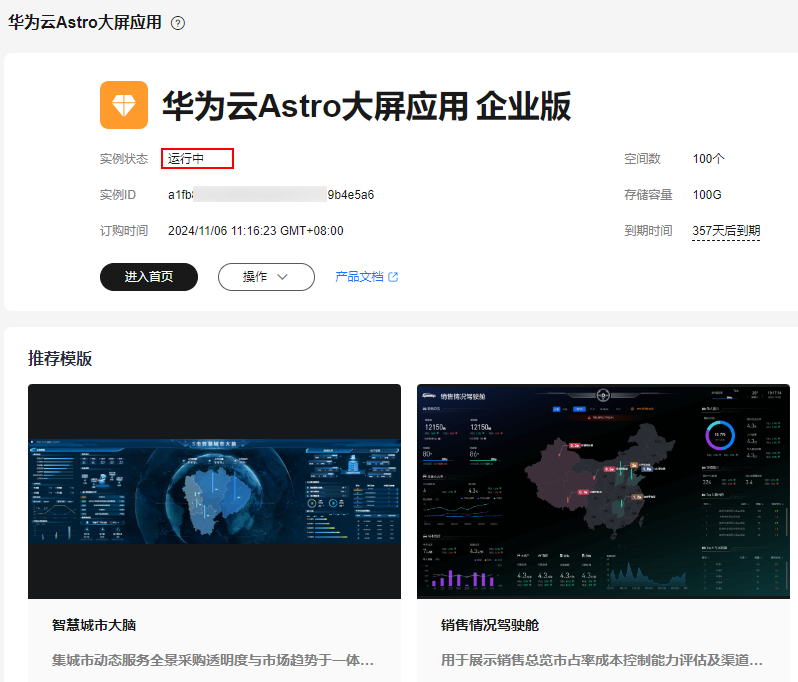
Task: Click the orange diamond product logo
Action: click(124, 105)
